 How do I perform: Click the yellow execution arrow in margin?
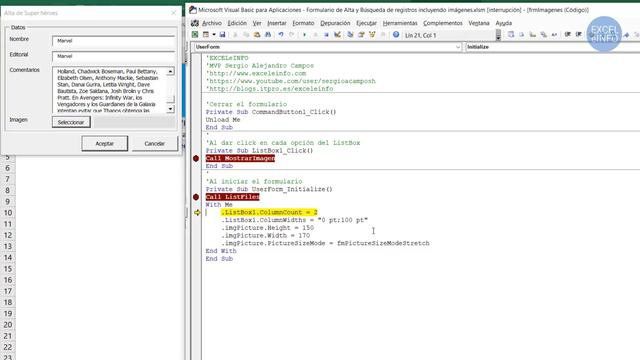198,212
